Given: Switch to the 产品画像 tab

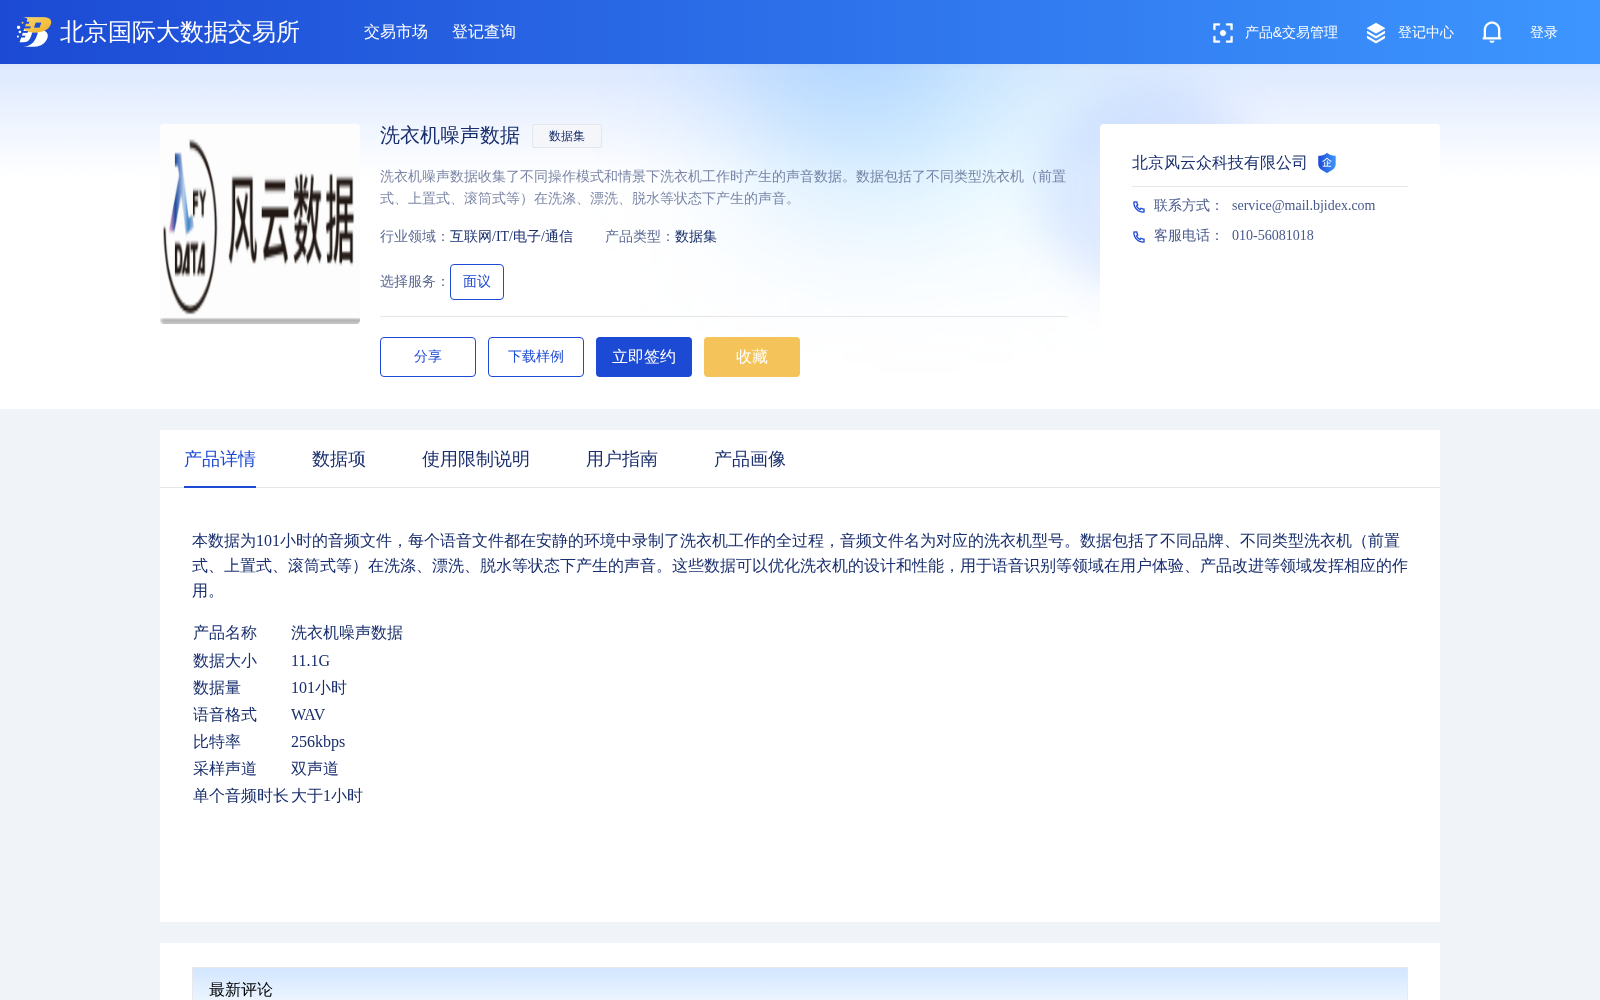Looking at the screenshot, I should (x=750, y=459).
